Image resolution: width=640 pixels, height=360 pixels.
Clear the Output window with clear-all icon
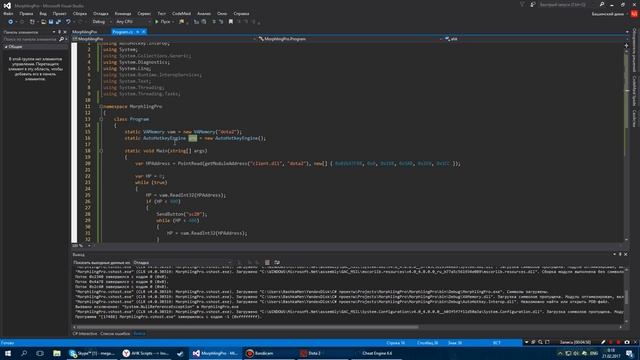(267, 262)
